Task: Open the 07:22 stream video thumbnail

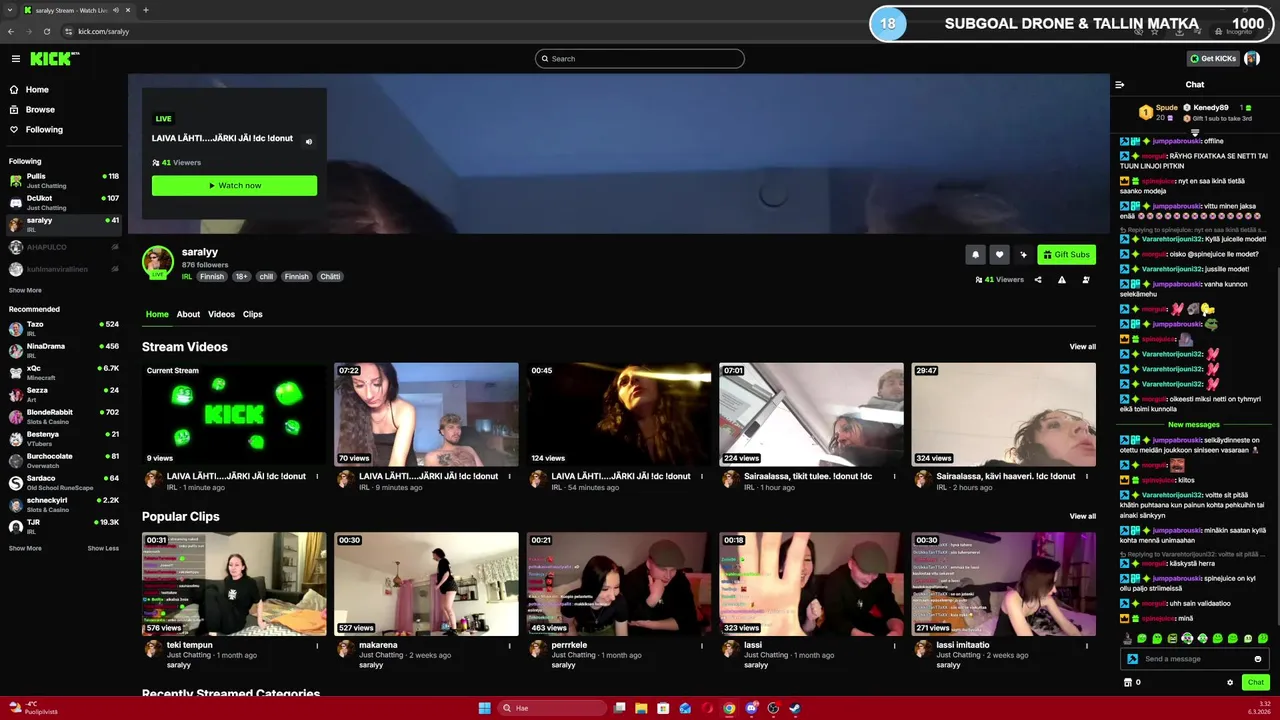Action: pos(426,414)
